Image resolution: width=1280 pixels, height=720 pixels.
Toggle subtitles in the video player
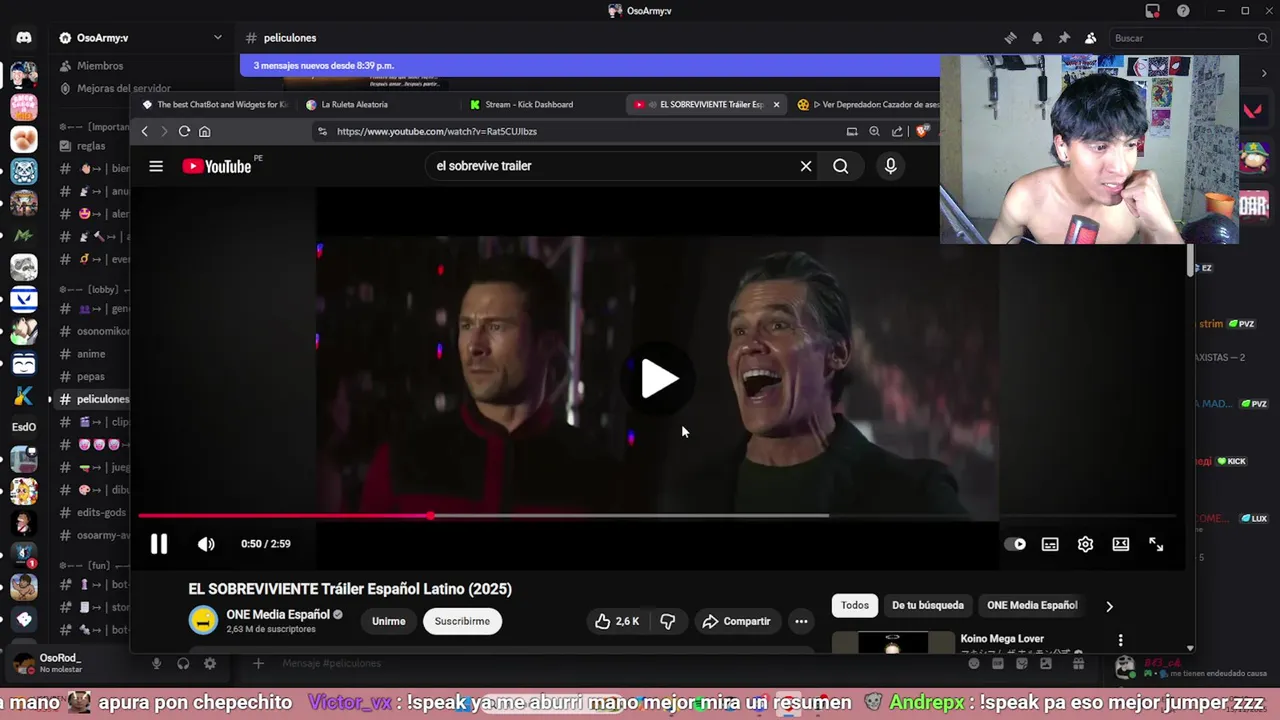[1050, 544]
